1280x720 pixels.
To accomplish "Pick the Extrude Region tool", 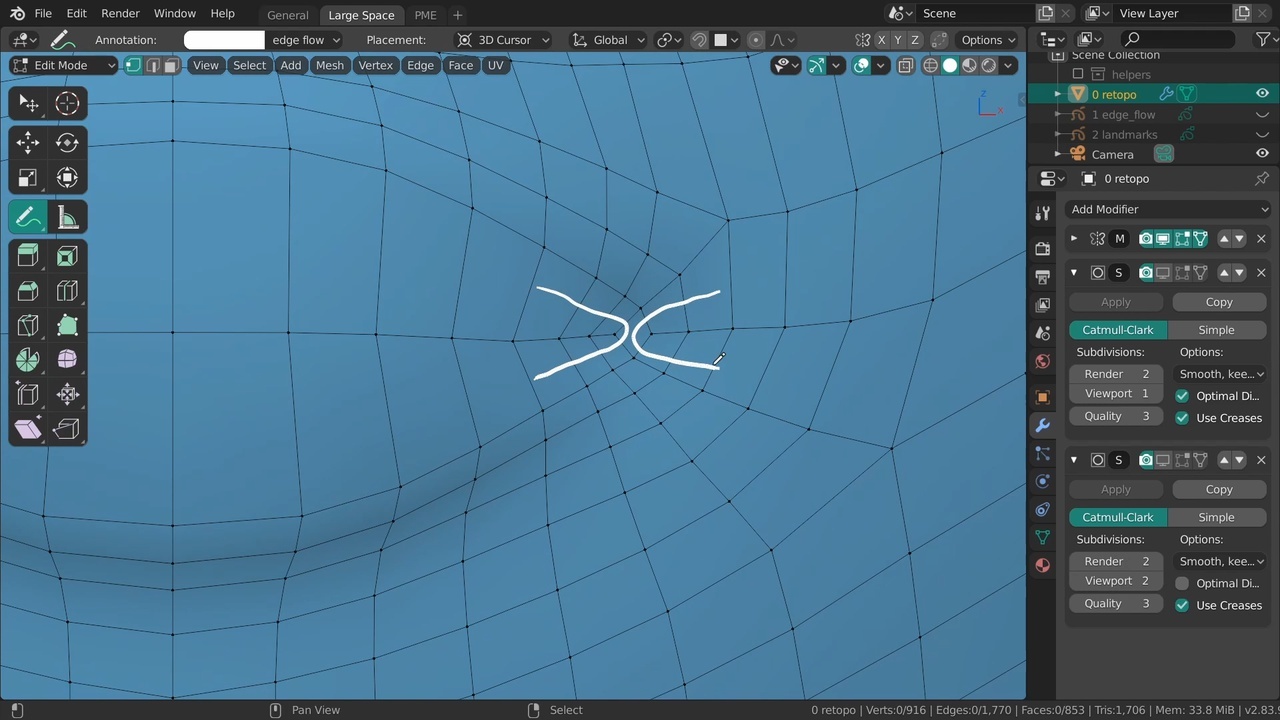I will point(28,256).
